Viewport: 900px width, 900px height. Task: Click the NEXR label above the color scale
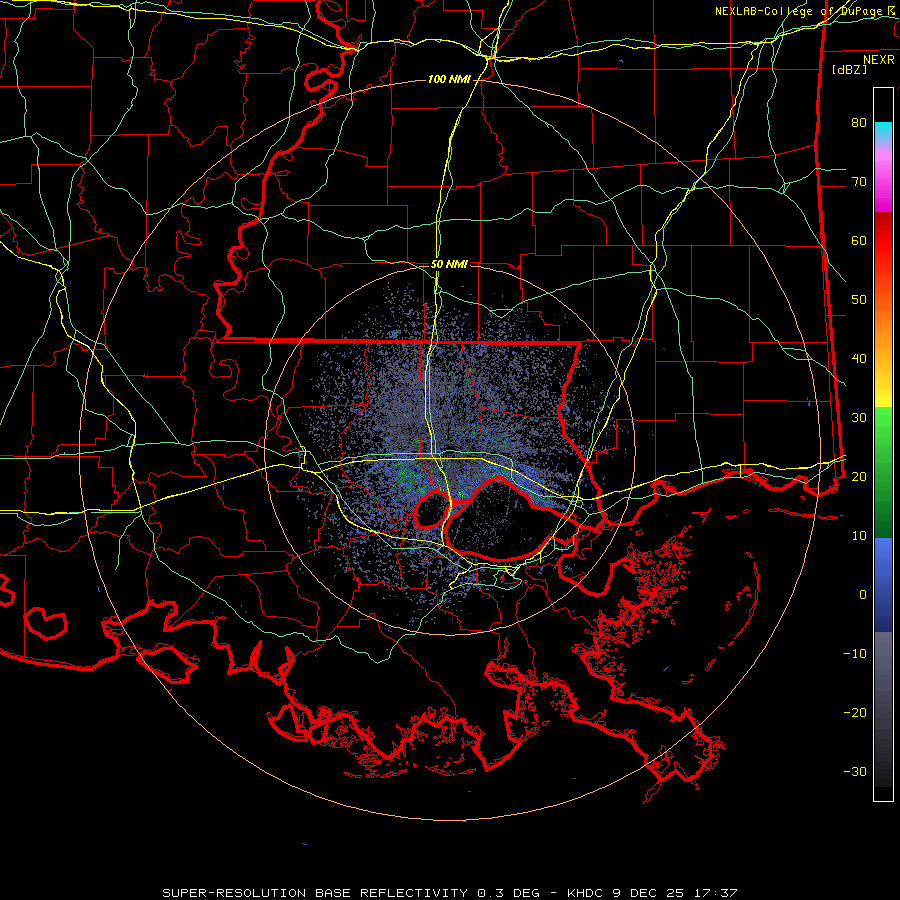click(878, 60)
